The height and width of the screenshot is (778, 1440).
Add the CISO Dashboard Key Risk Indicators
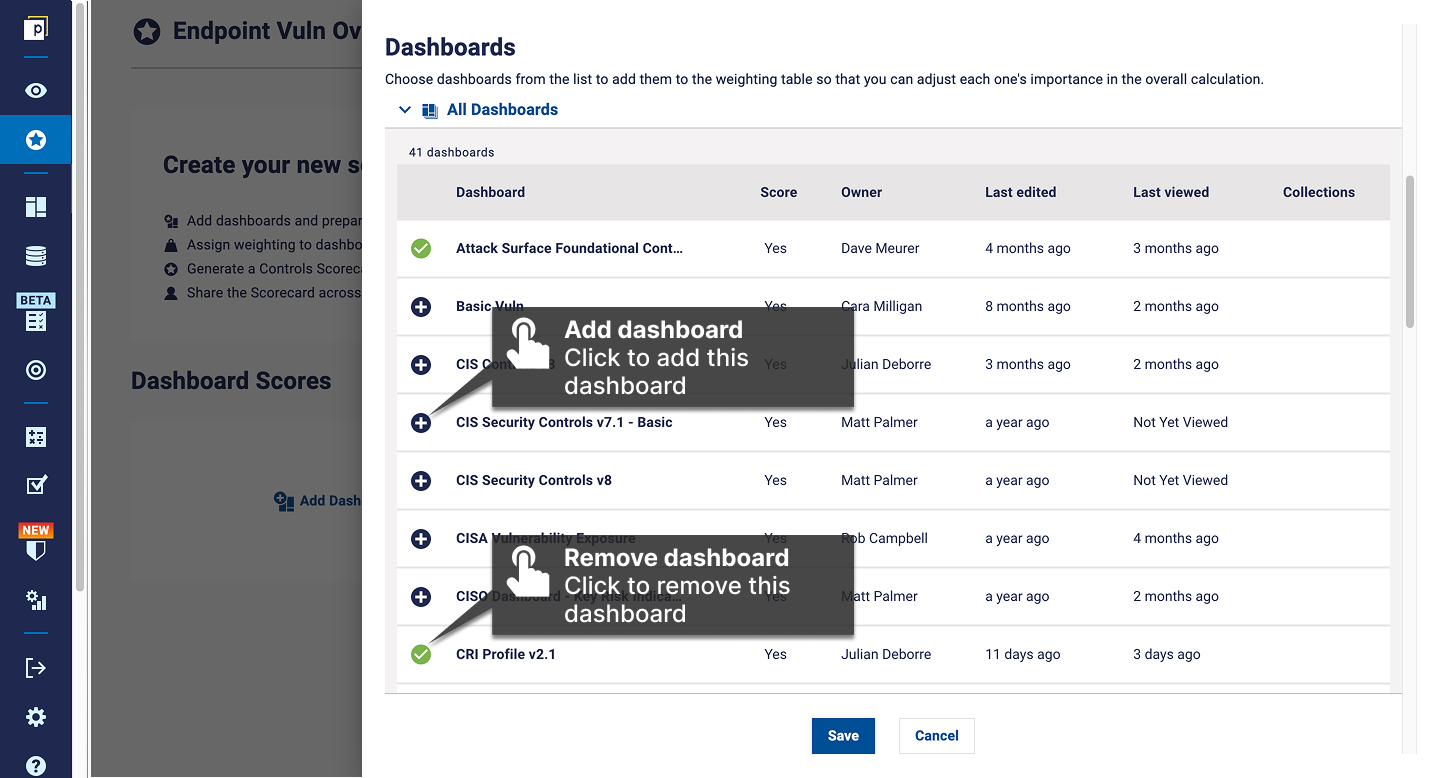421,596
